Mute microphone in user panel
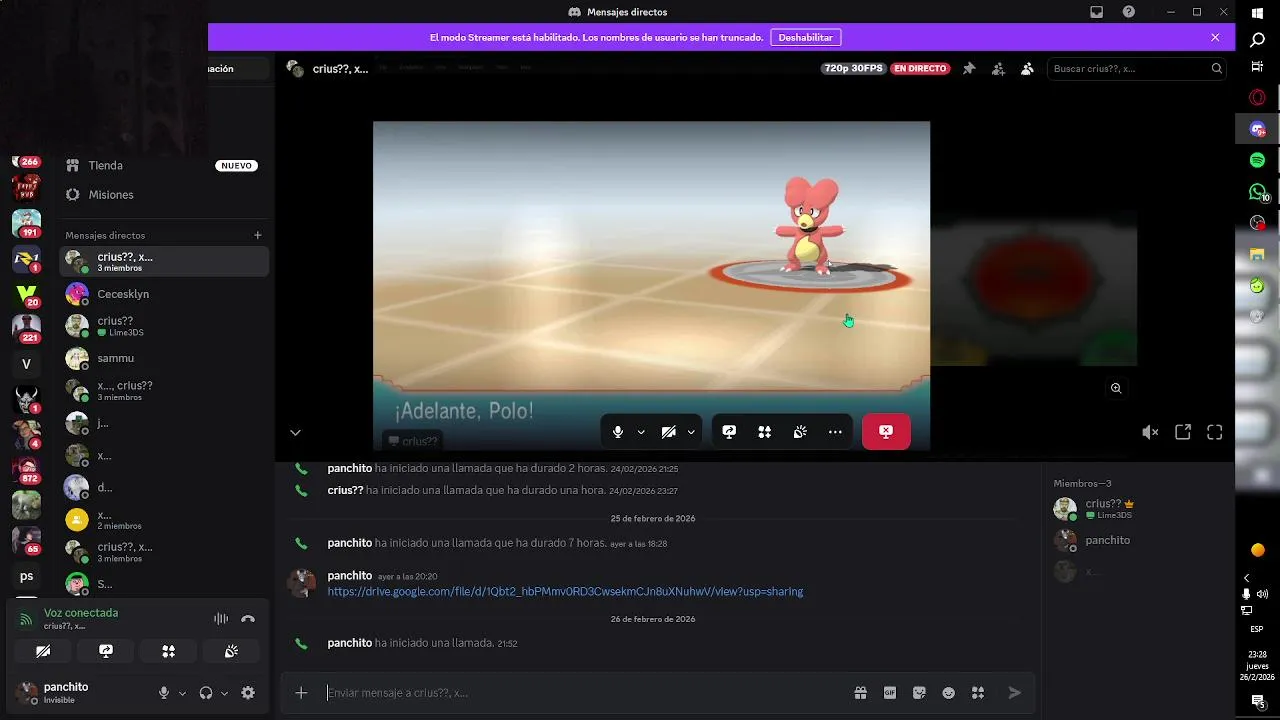 tap(164, 693)
